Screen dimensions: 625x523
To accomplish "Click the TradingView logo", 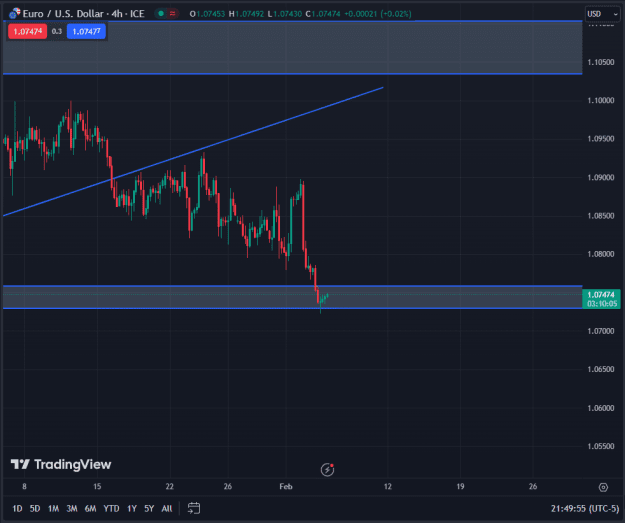I will [61, 464].
